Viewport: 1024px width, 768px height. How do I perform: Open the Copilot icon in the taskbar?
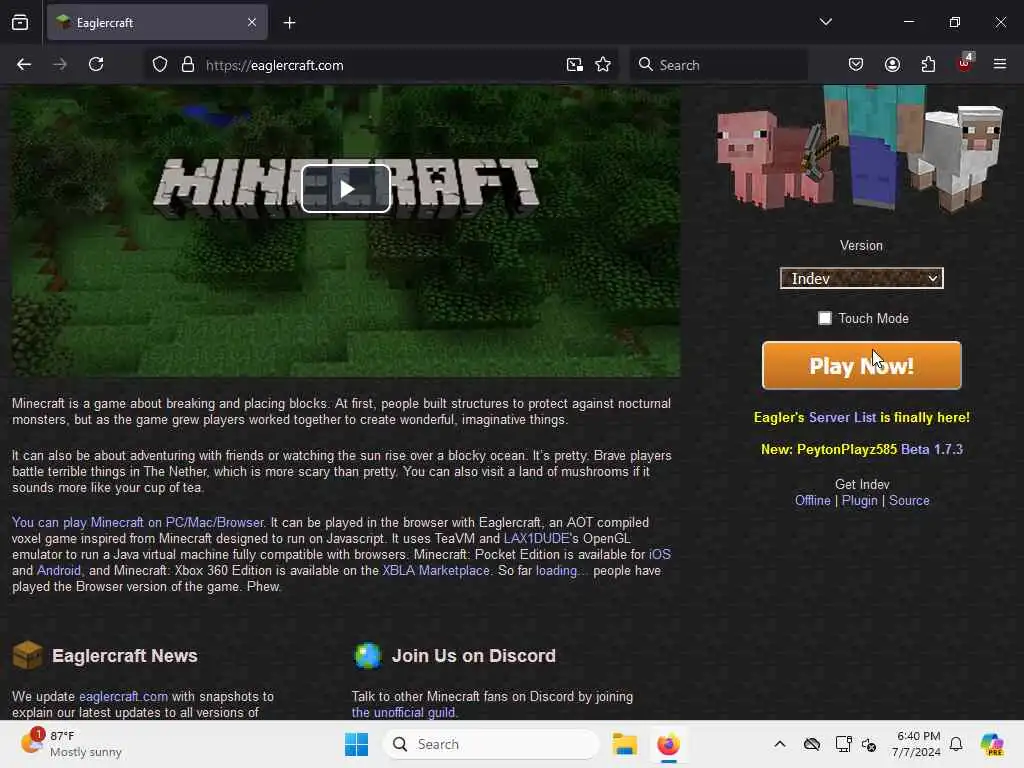[992, 744]
